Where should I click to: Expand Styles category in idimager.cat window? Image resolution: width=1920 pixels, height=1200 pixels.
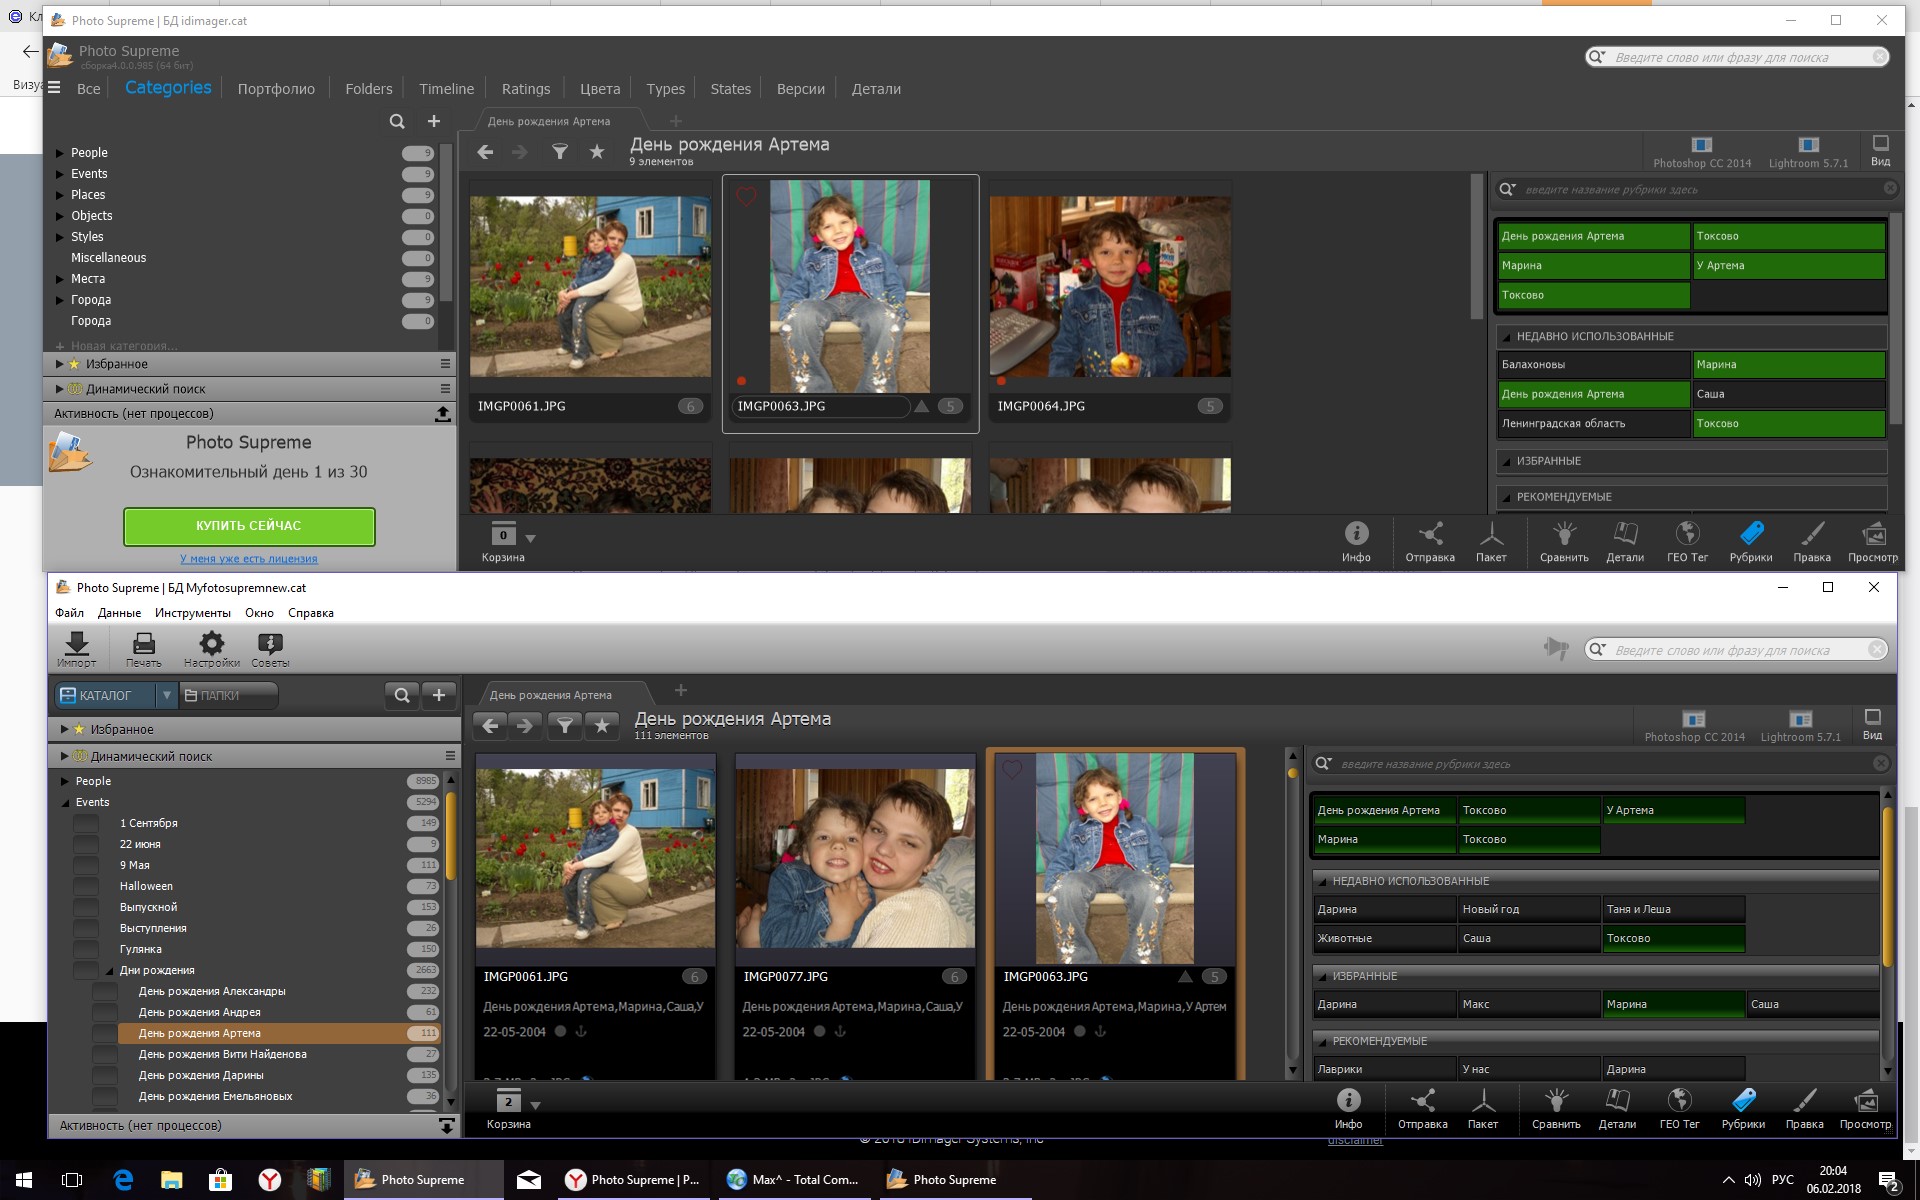tap(59, 237)
